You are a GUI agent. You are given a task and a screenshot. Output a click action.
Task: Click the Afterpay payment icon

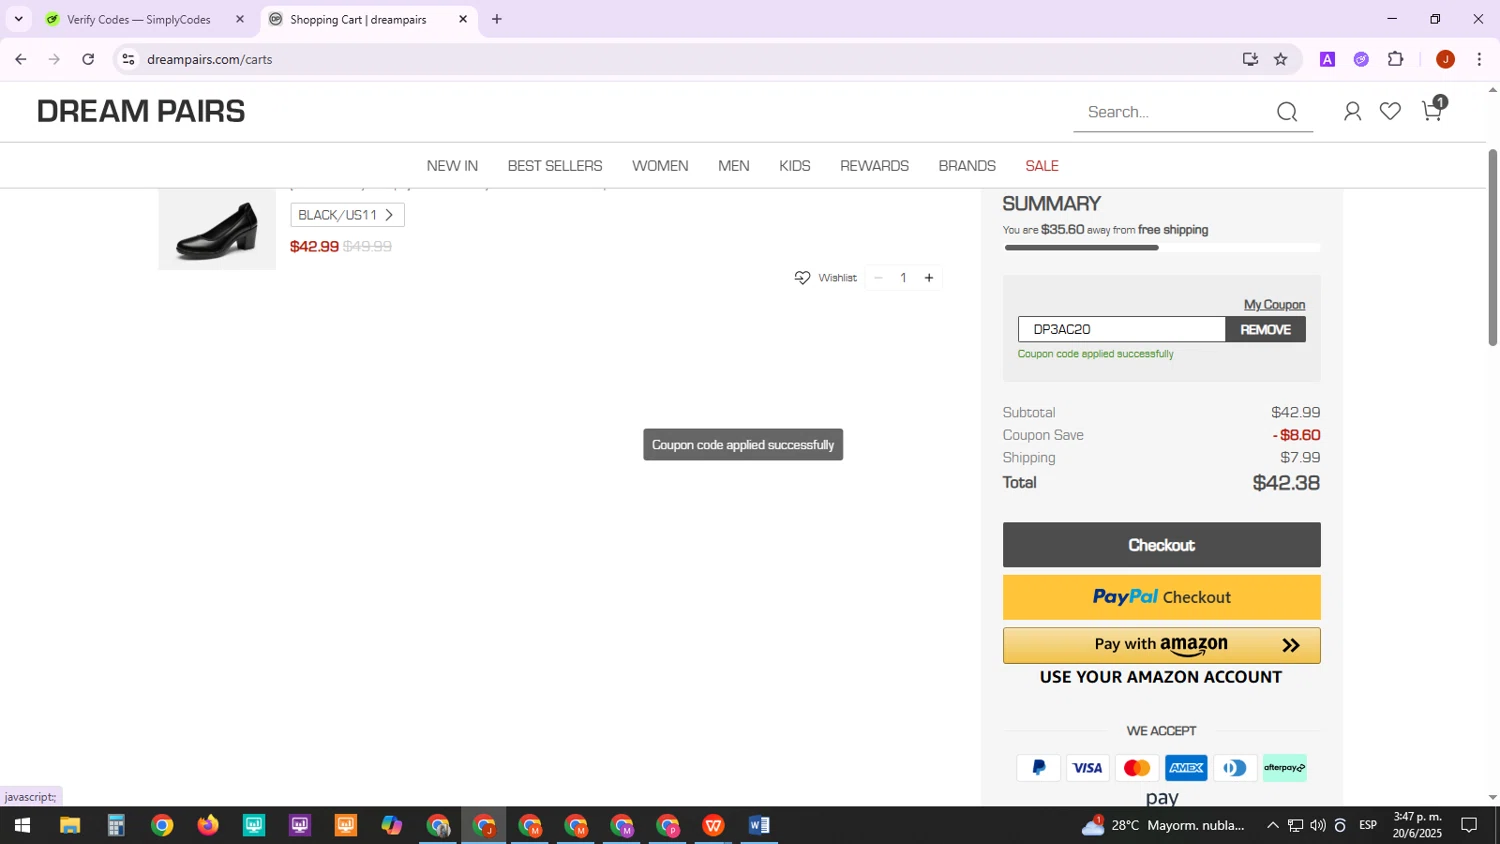1284,768
